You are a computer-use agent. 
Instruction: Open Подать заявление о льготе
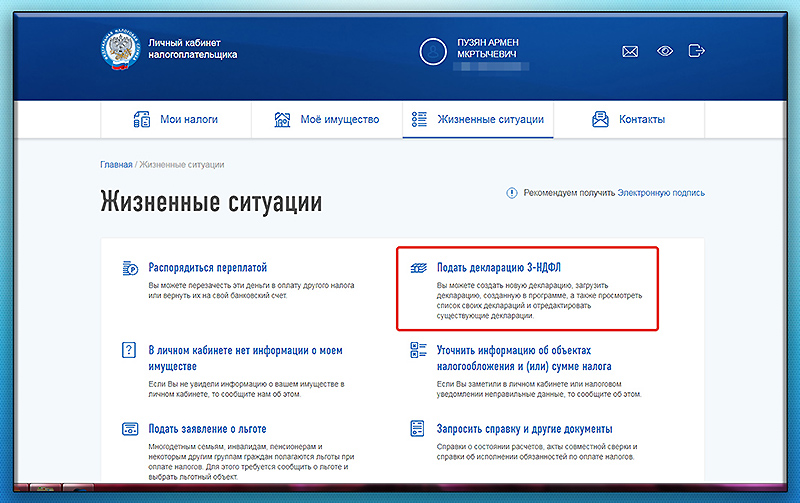[x=207, y=429]
